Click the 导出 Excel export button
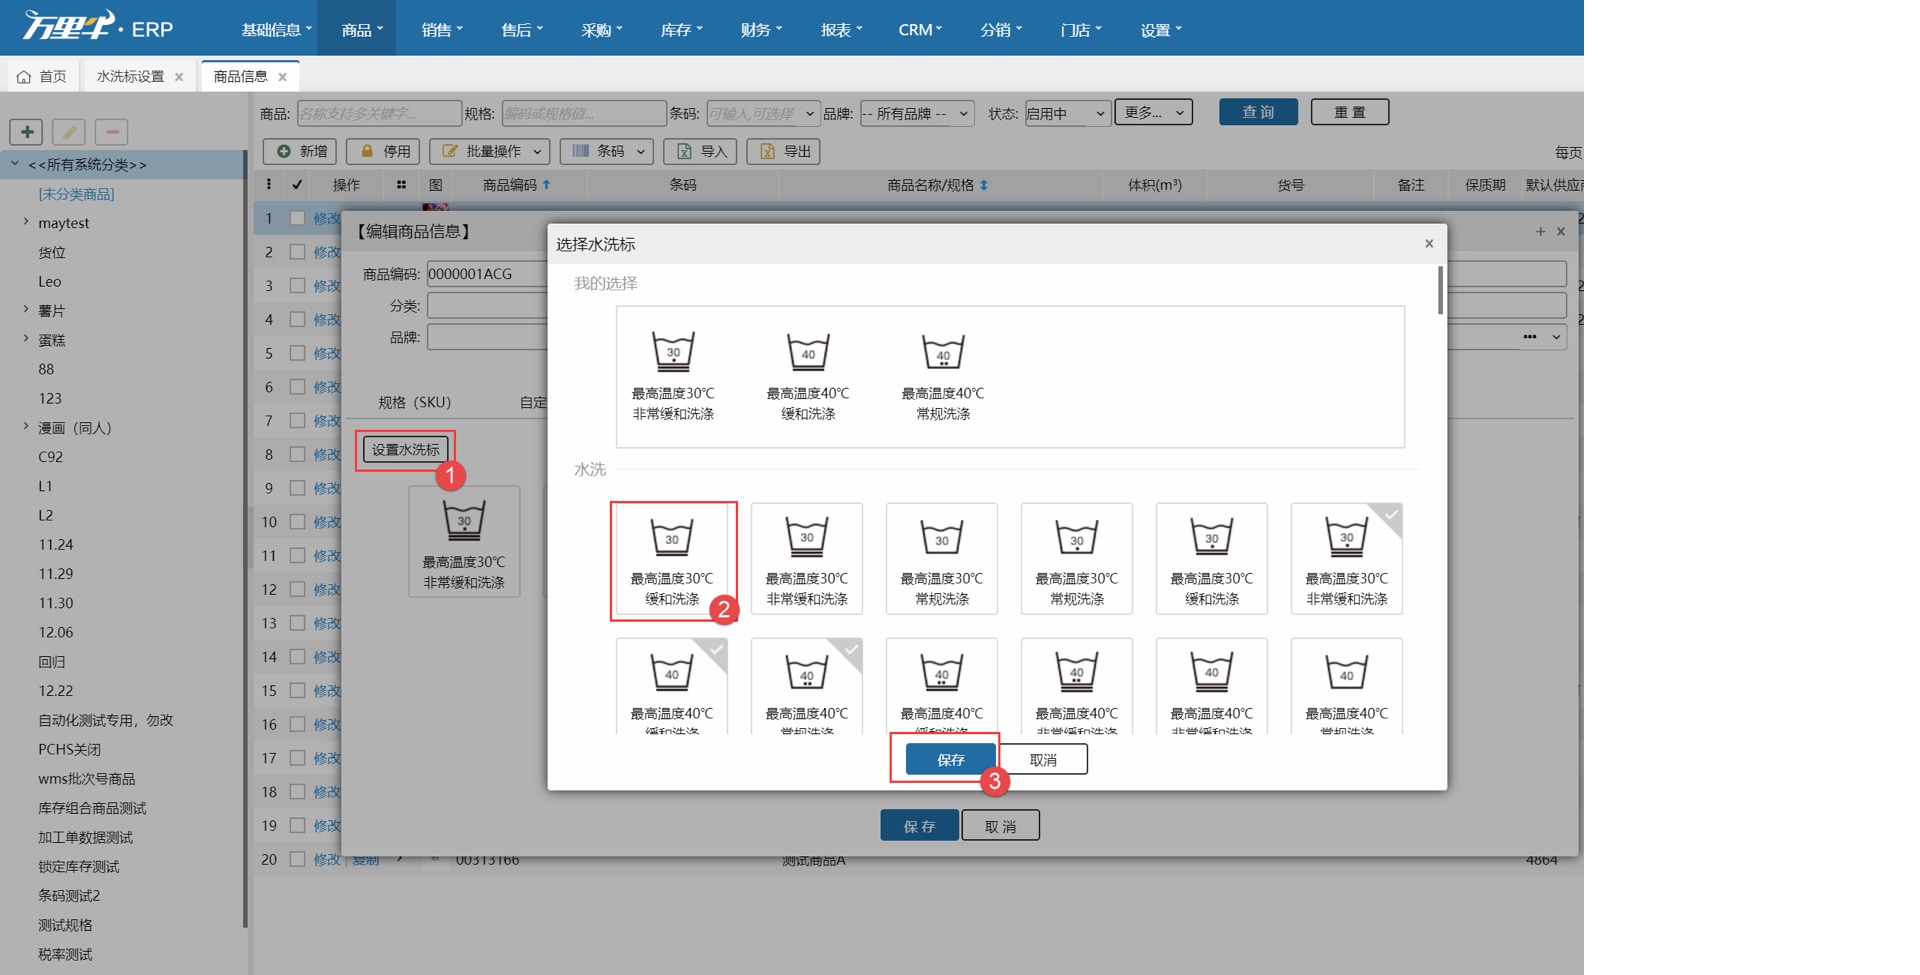 784,151
